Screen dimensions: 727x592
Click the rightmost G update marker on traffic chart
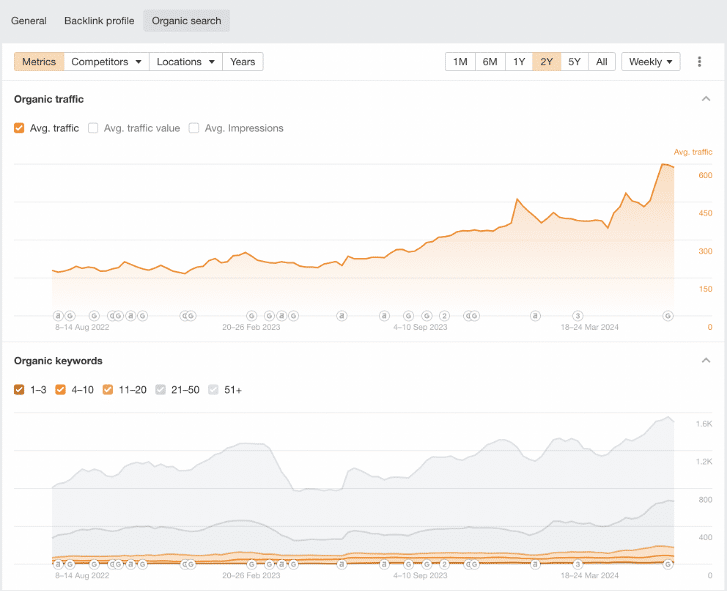[667, 315]
